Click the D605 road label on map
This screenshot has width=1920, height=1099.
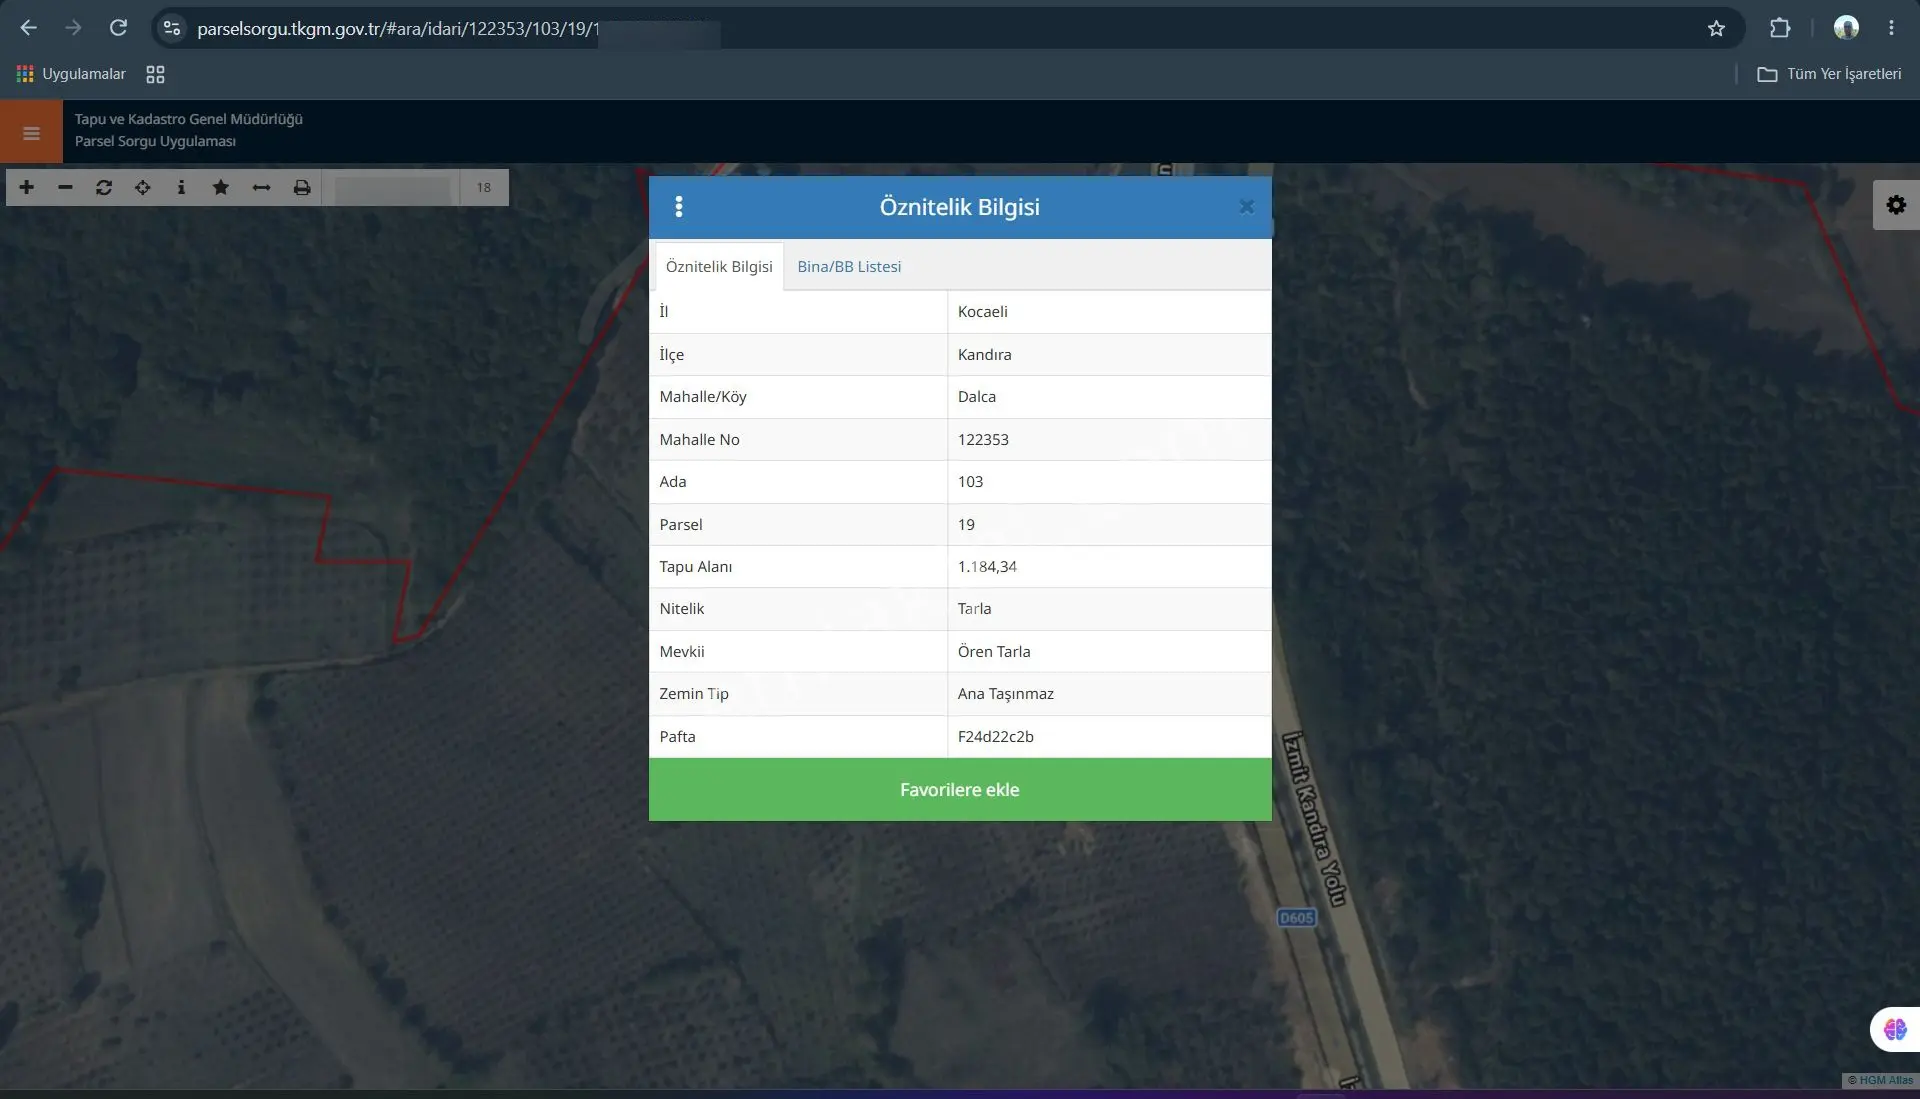pyautogui.click(x=1297, y=917)
